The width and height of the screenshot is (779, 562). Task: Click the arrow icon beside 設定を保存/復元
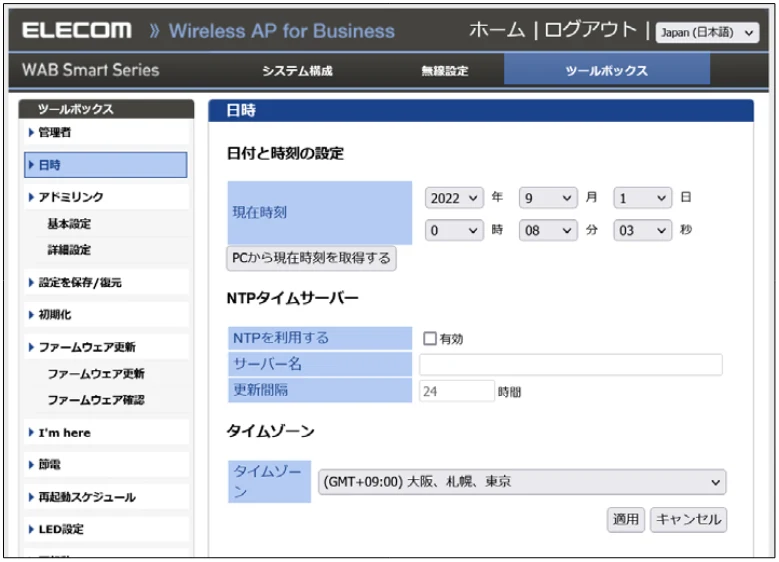pyautogui.click(x=31, y=282)
